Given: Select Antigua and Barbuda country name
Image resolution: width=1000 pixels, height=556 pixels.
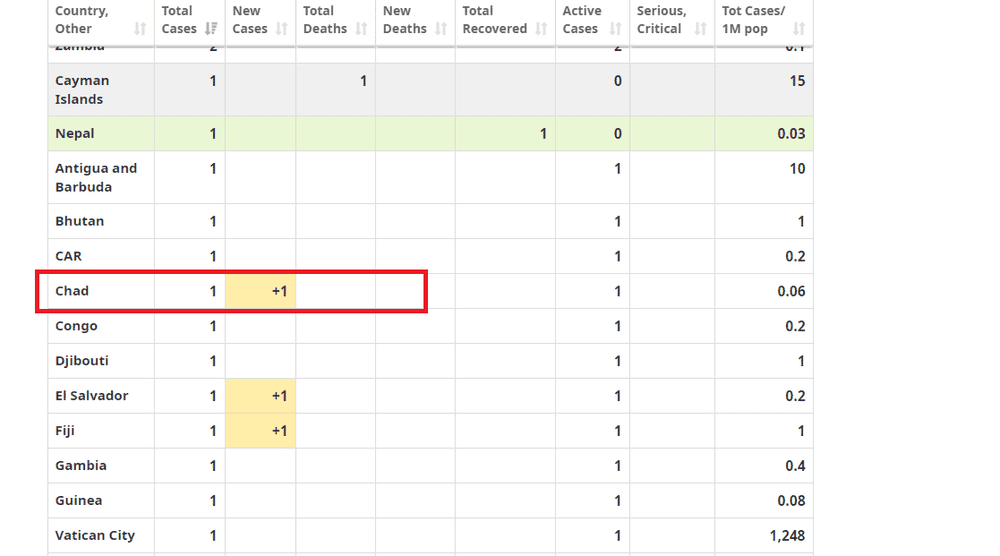Looking at the screenshot, I should [96, 177].
